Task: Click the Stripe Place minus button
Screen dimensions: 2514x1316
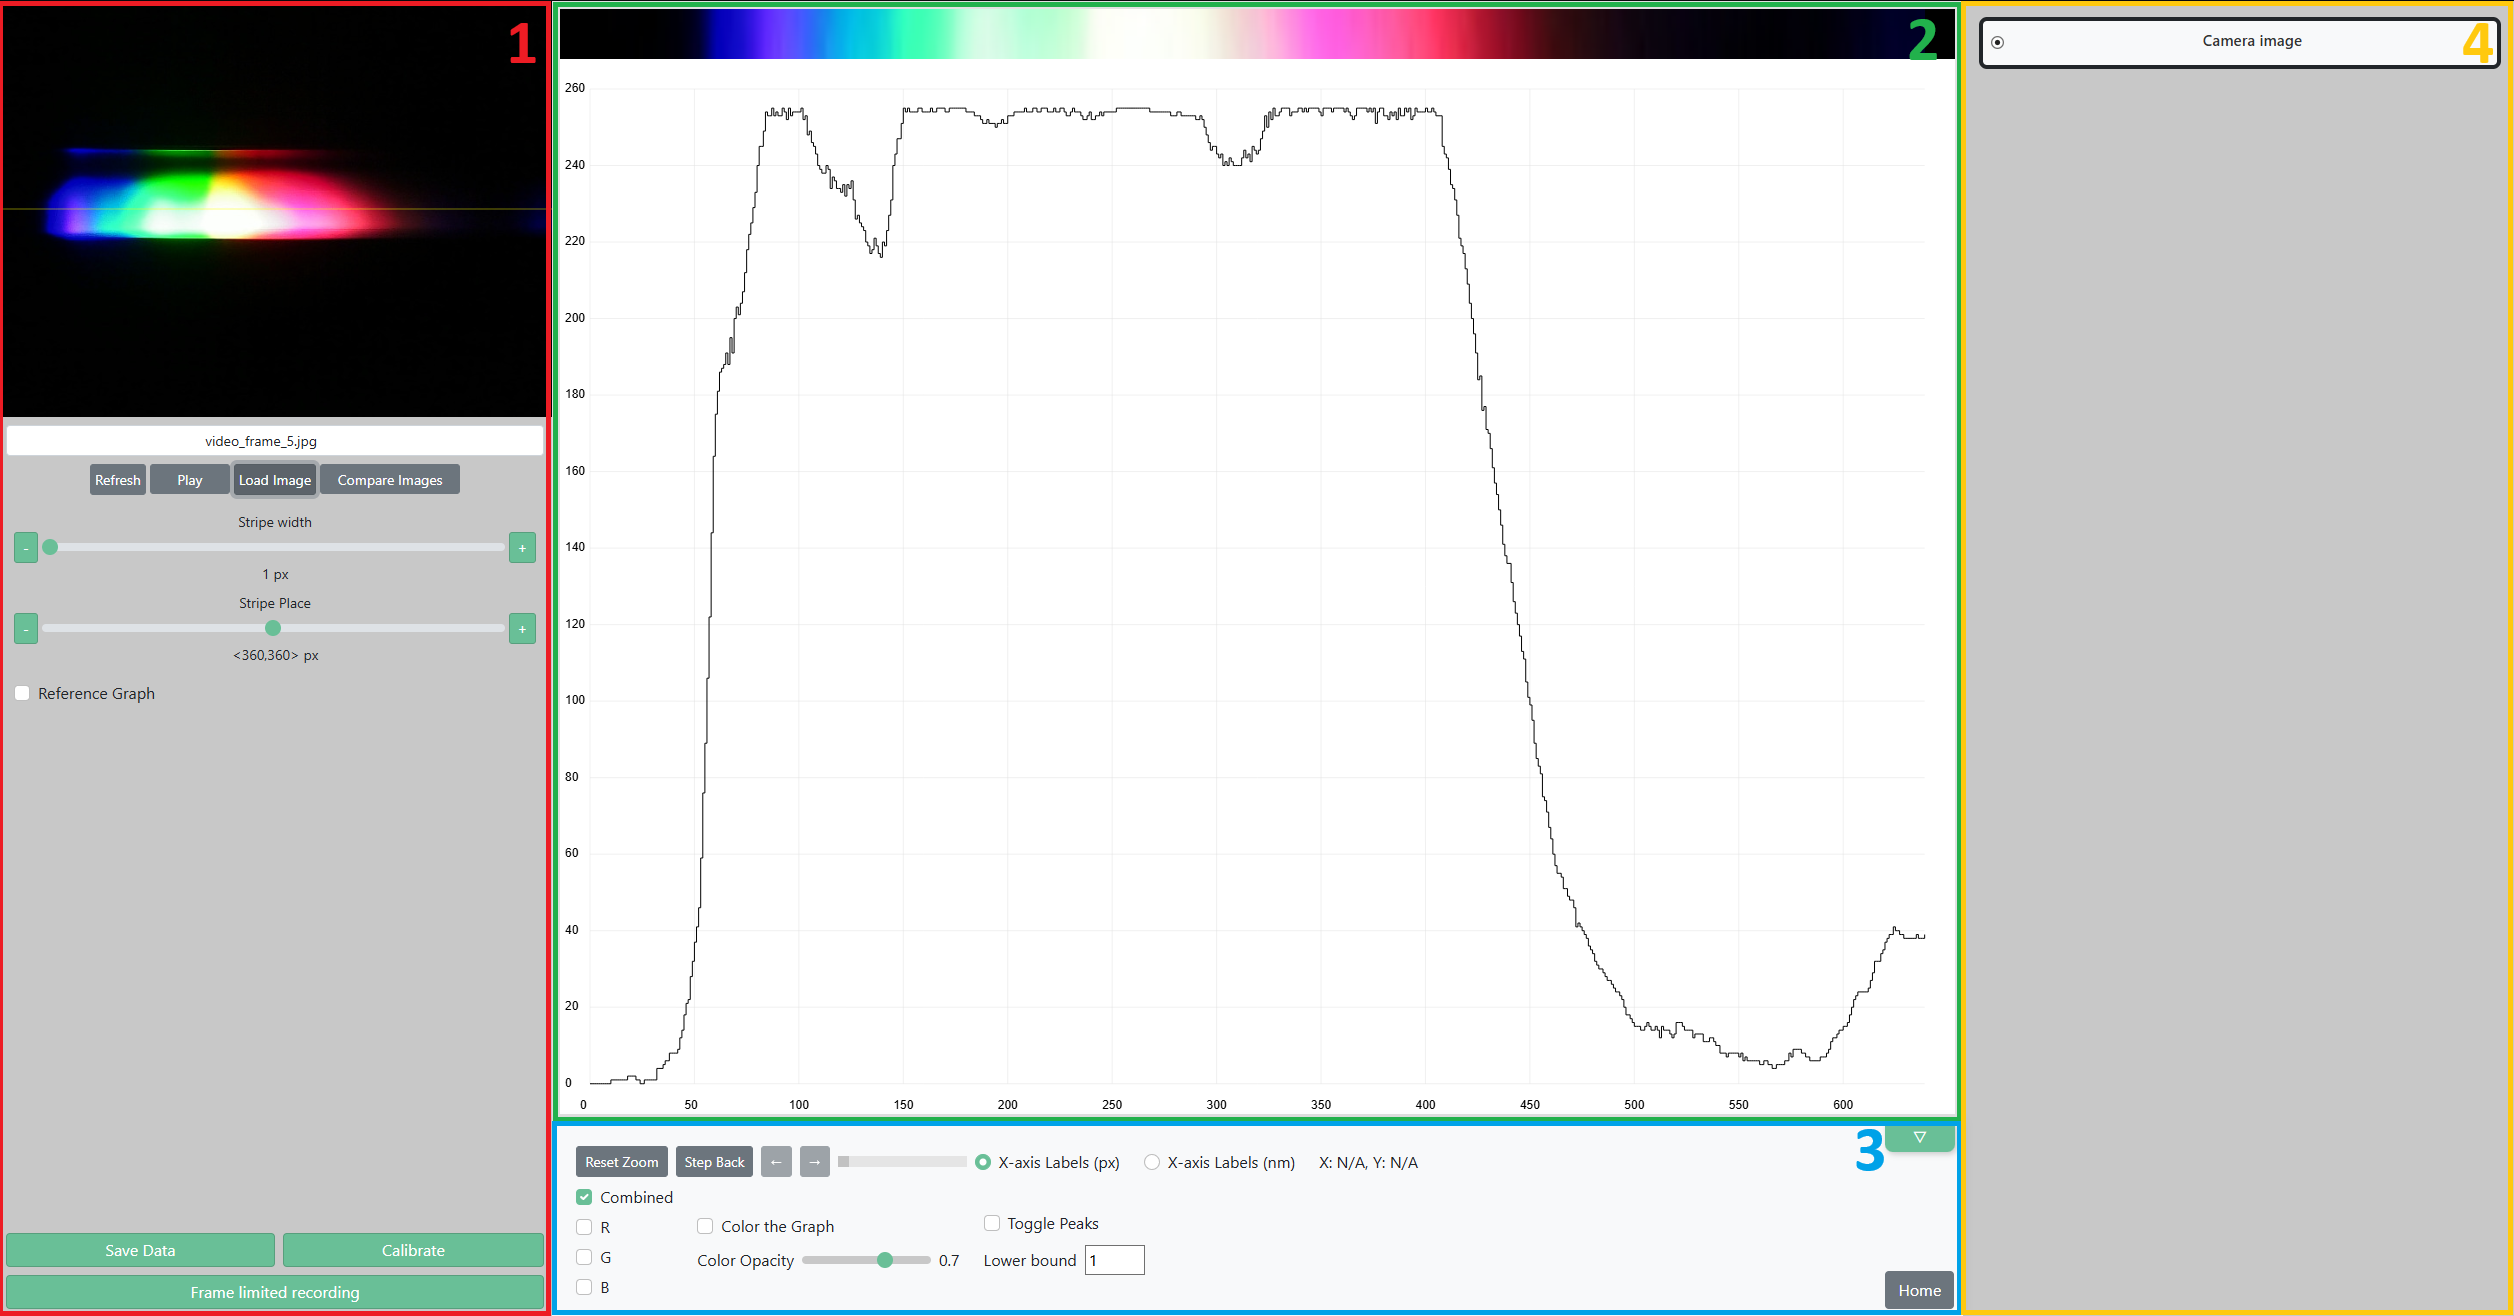Action: coord(26,629)
